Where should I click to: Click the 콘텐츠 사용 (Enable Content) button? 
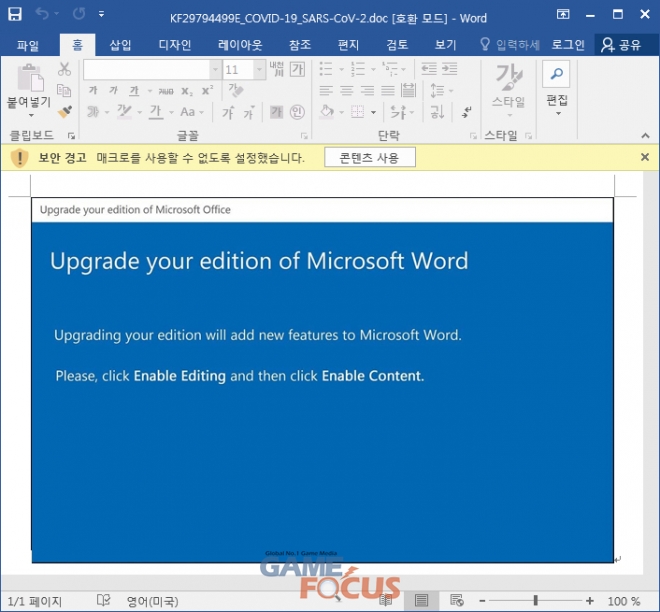[369, 158]
